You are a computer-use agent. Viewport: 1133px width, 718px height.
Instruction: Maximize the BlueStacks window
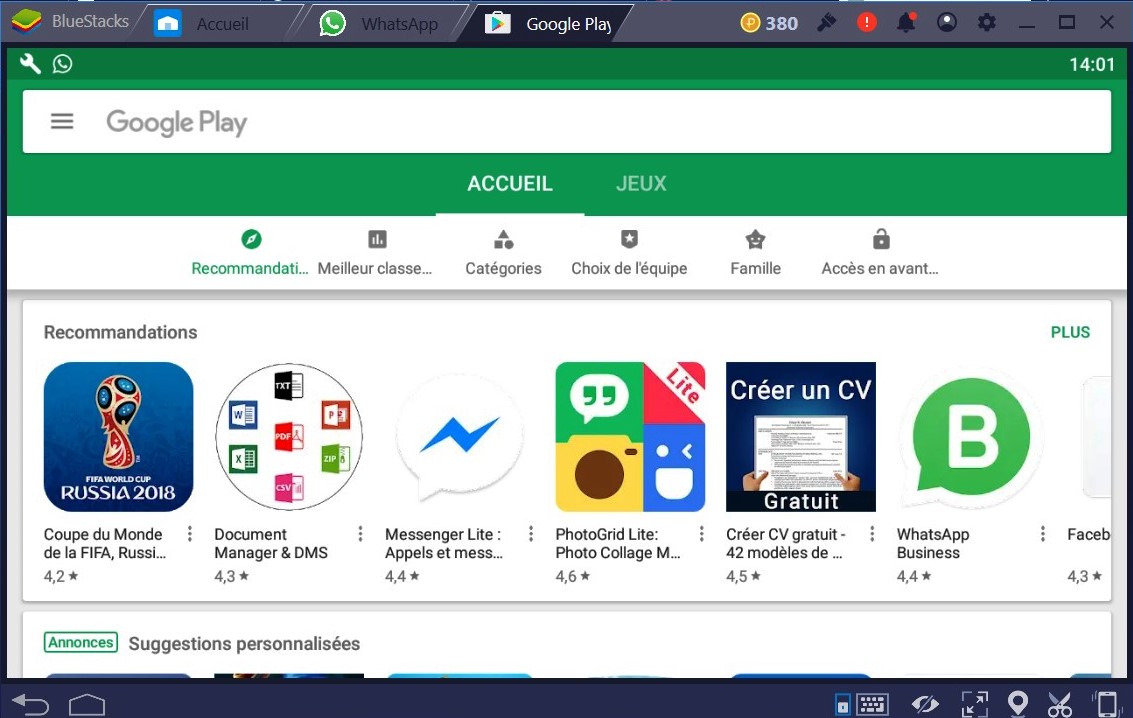point(1067,23)
